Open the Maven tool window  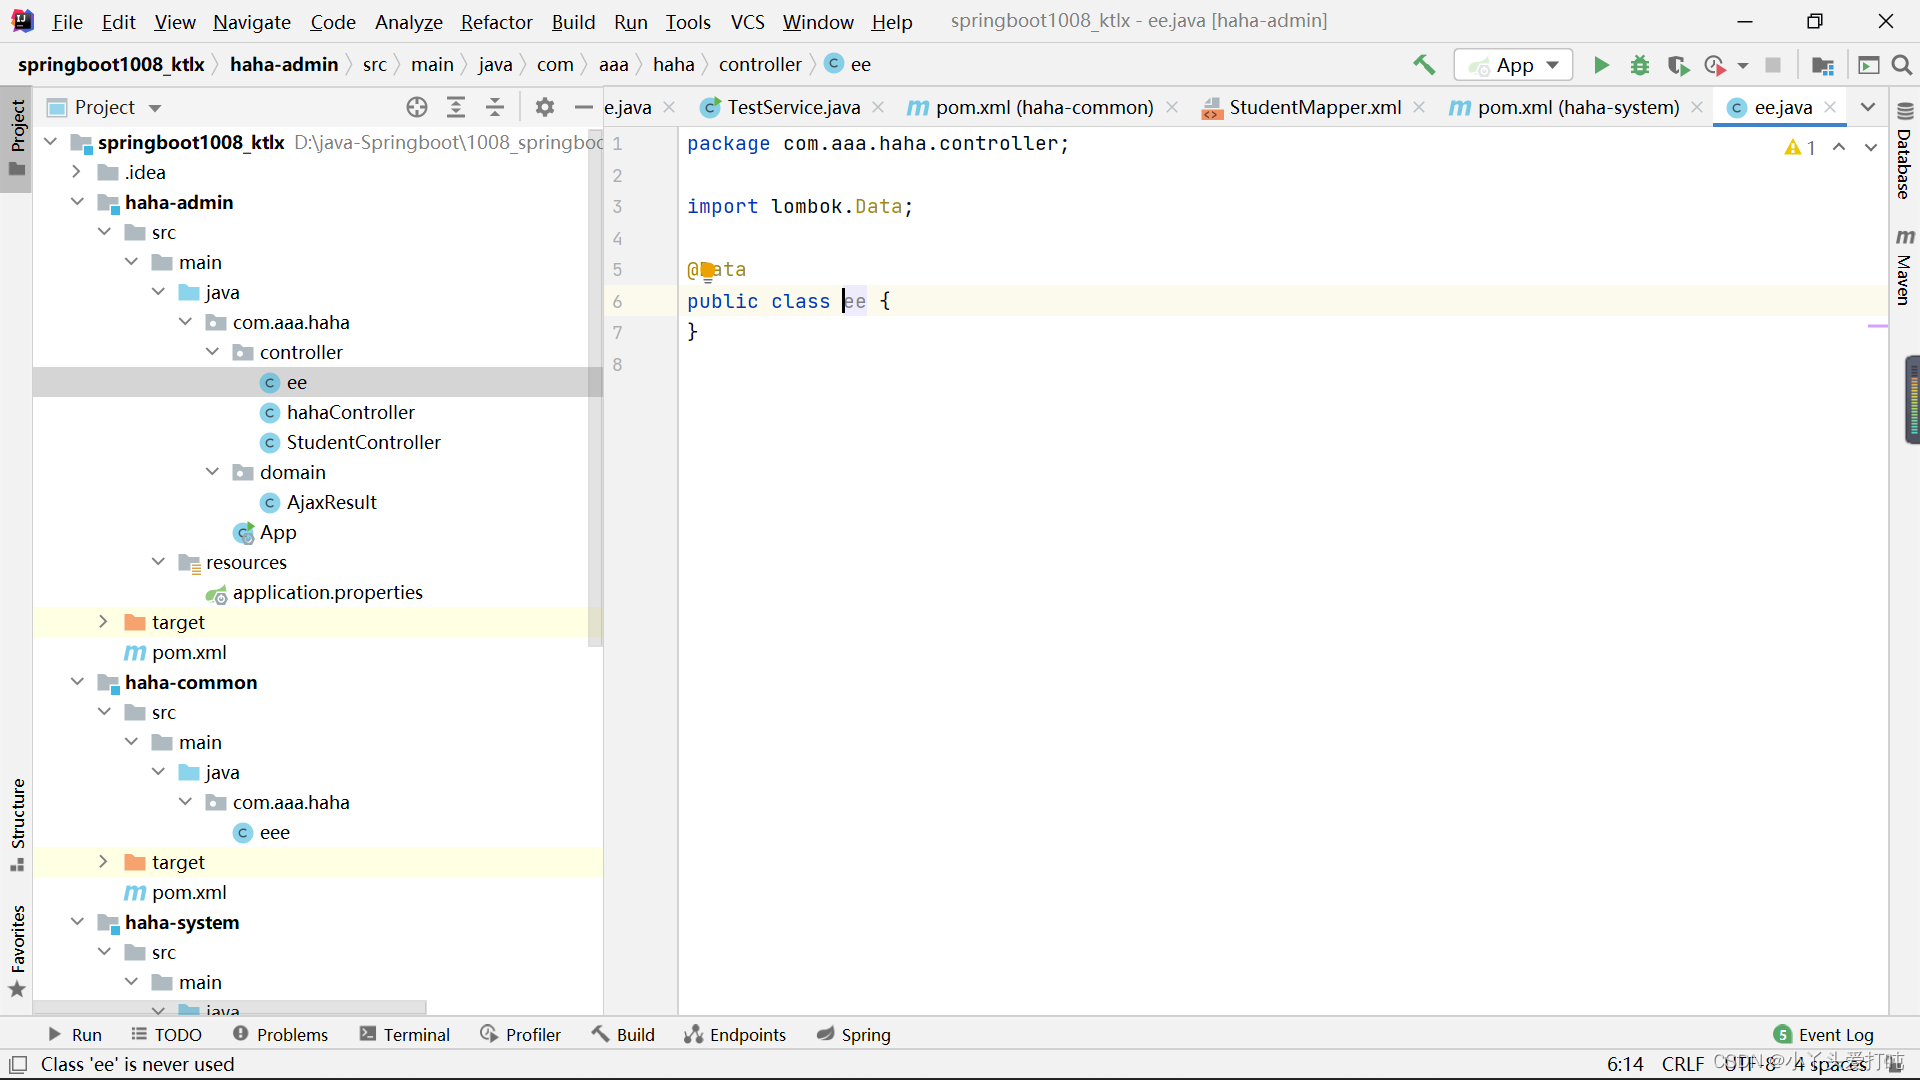[1904, 266]
